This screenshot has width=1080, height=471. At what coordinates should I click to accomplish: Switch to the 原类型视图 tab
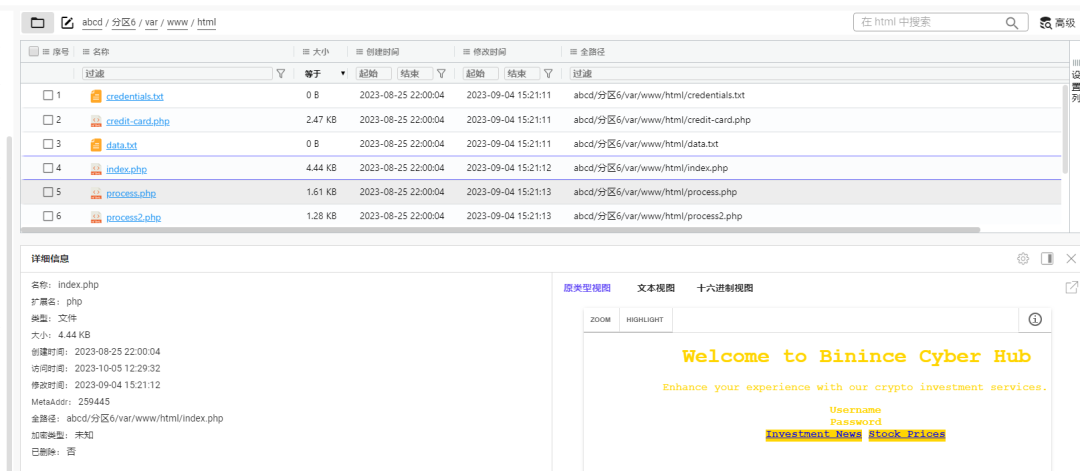[587, 288]
